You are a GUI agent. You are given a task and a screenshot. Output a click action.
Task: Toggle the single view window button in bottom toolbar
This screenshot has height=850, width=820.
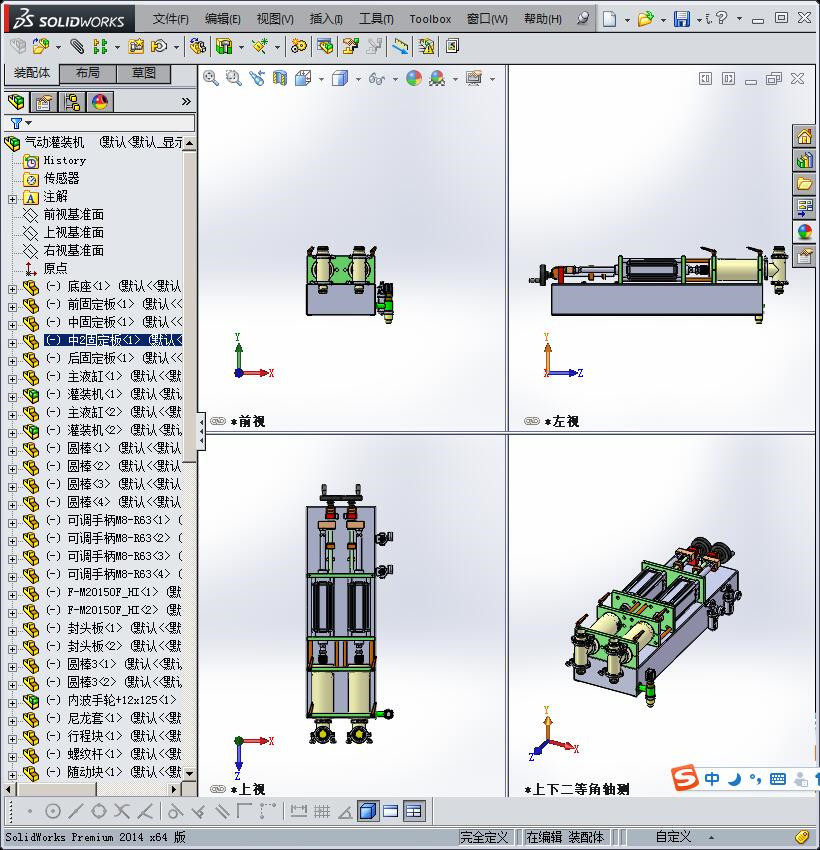point(390,811)
